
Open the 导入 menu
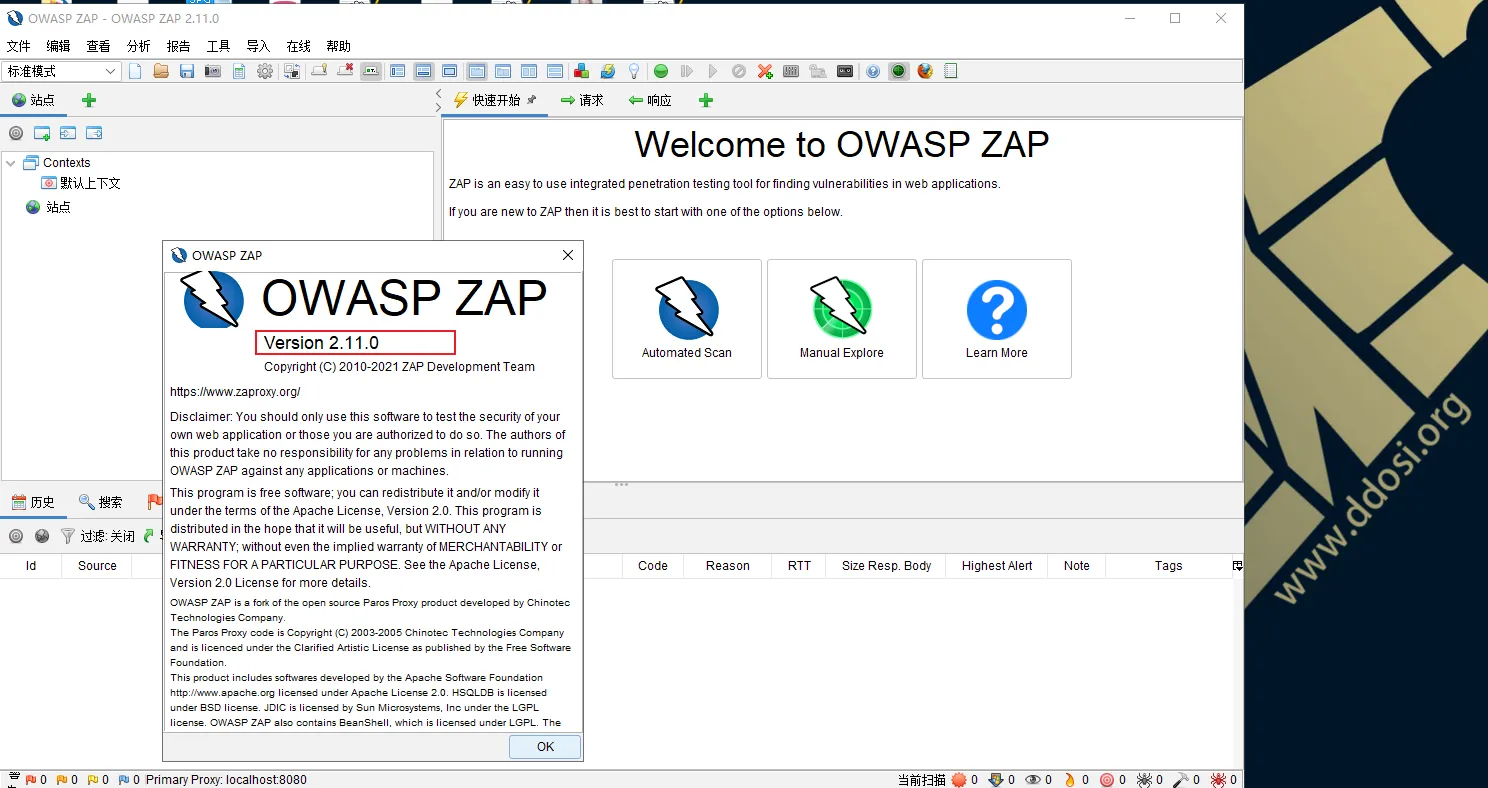pyautogui.click(x=259, y=46)
